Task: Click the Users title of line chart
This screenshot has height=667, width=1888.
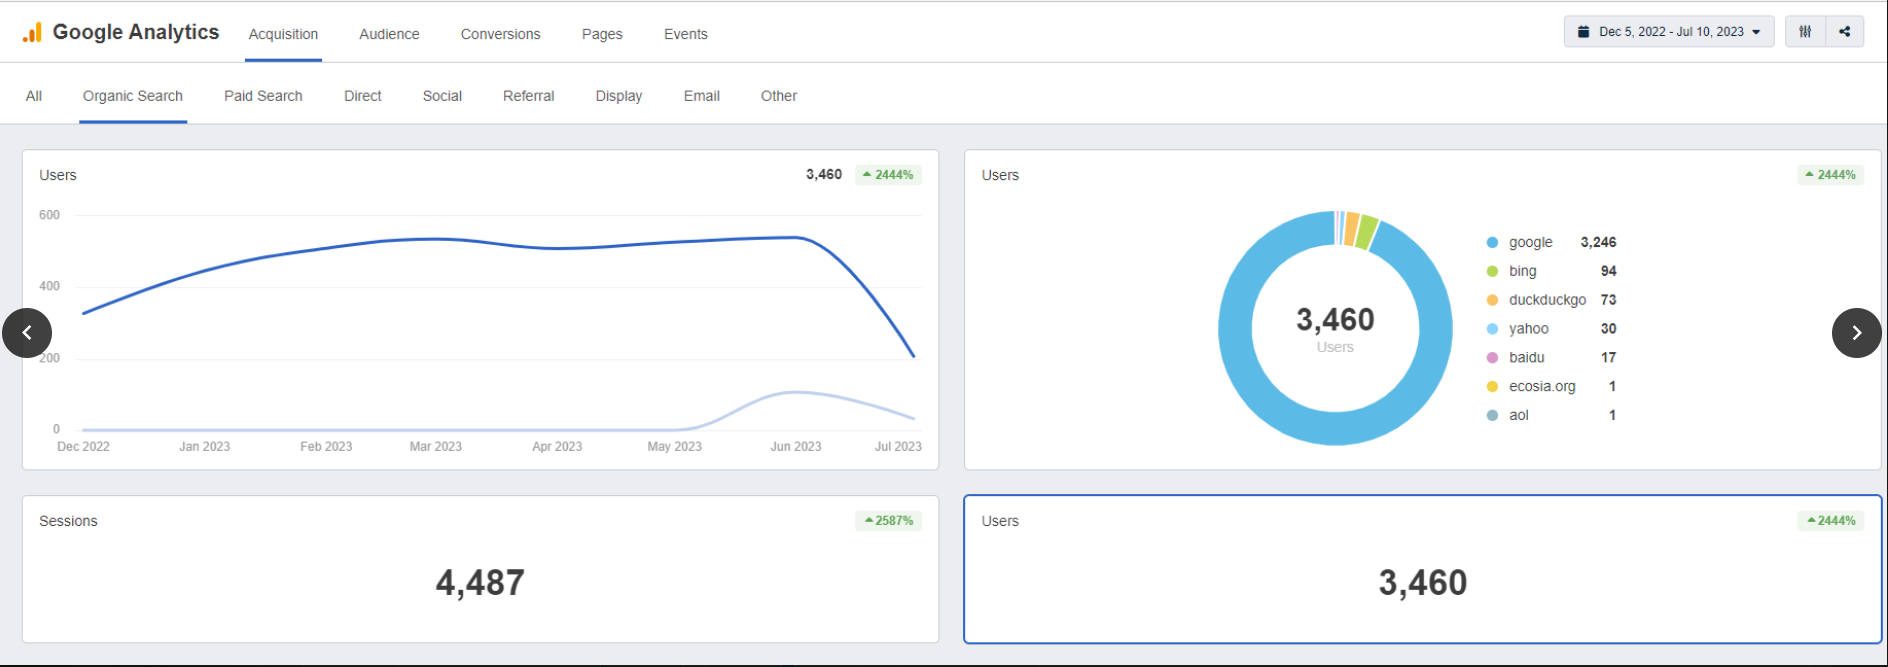Action: coord(58,175)
